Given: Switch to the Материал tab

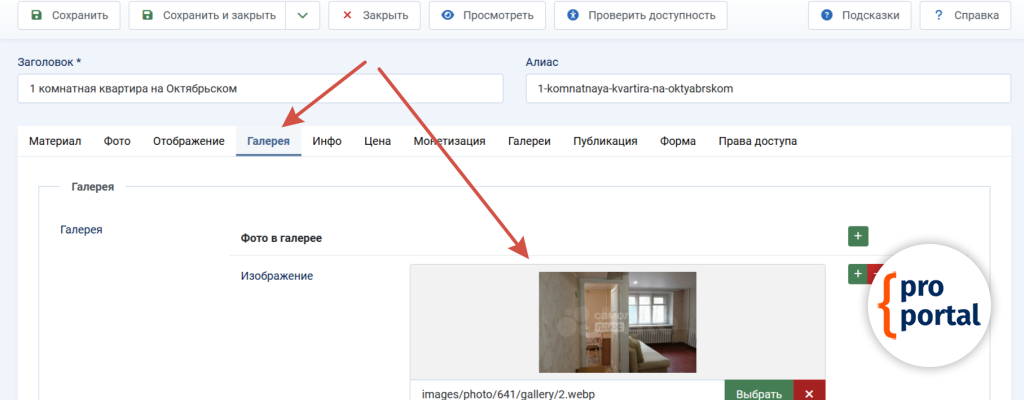Looking at the screenshot, I should tap(55, 141).
